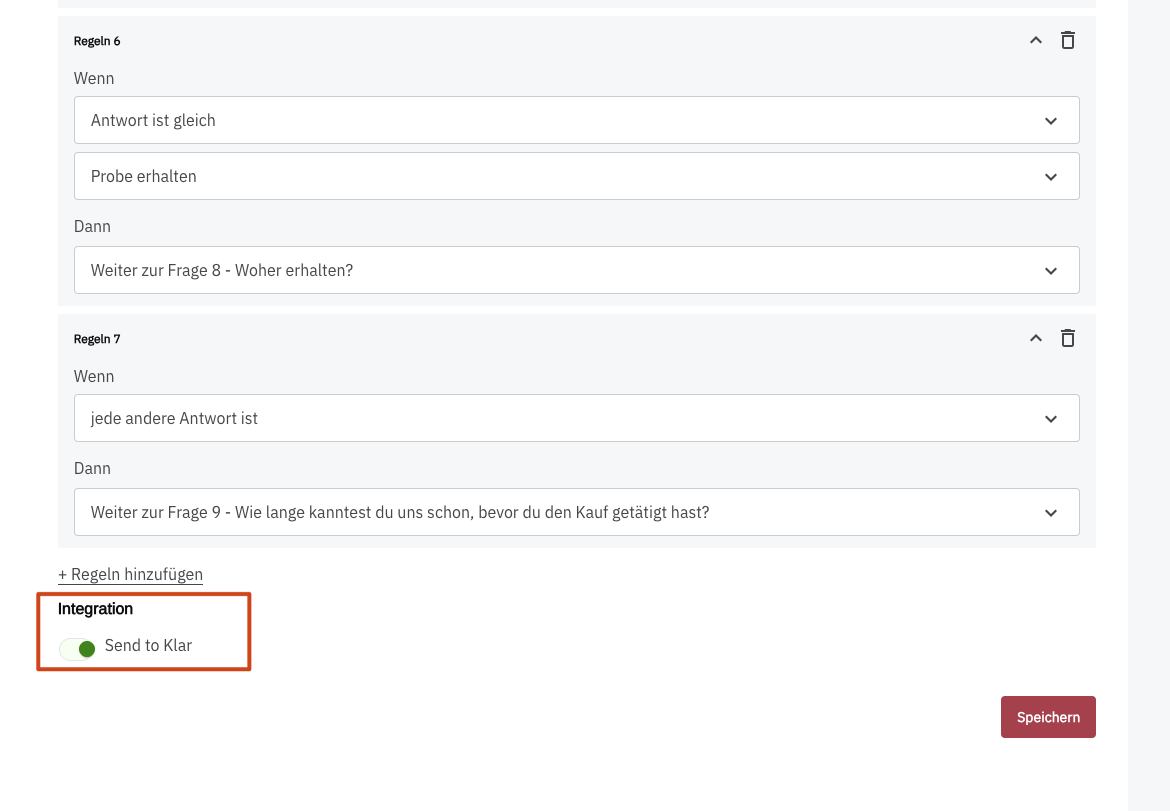Screen dimensions: 1170x811
Task: Toggle the Send to Klar switch
Action: (x=78, y=649)
